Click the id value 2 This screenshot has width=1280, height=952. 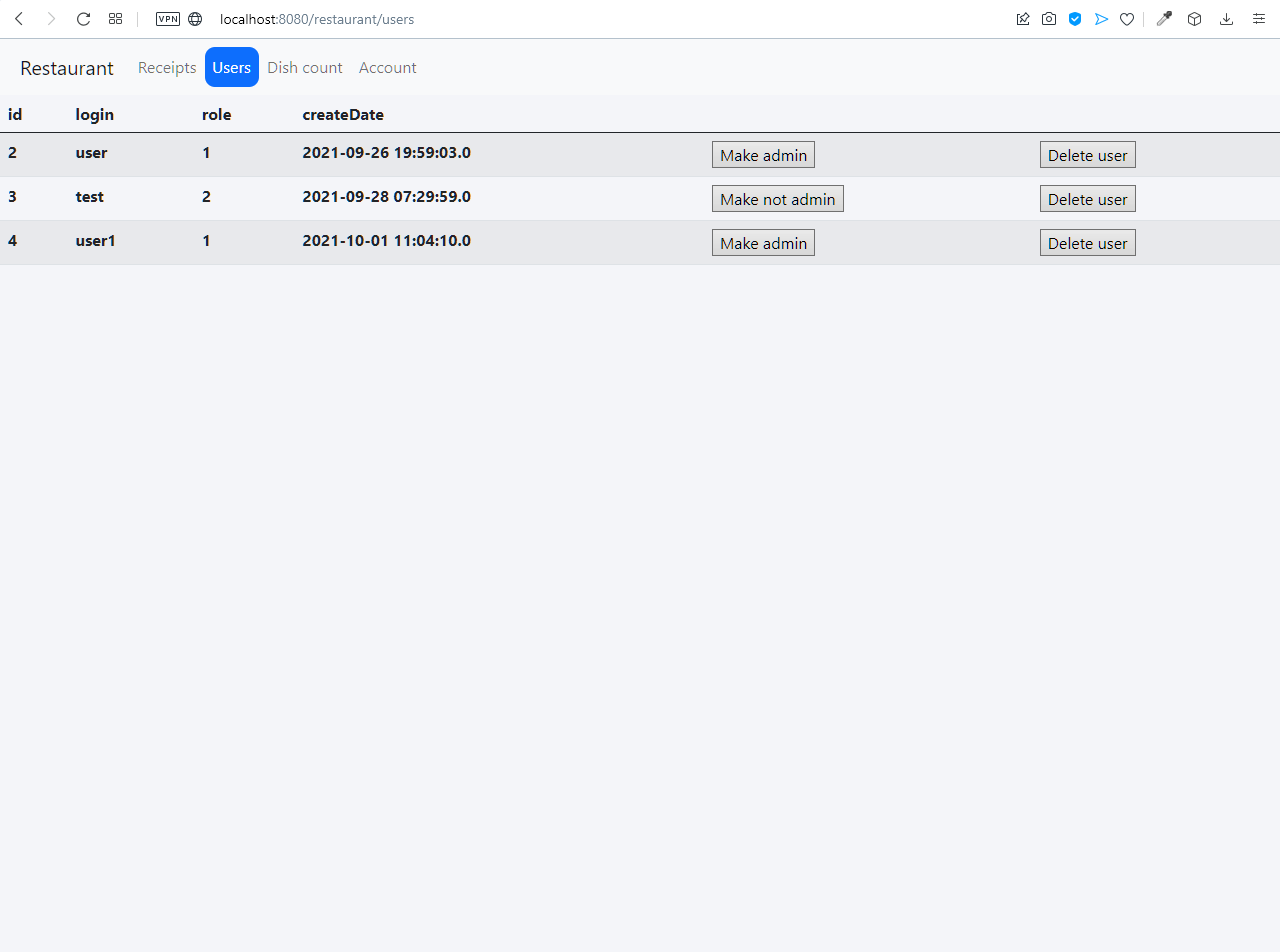pos(13,153)
